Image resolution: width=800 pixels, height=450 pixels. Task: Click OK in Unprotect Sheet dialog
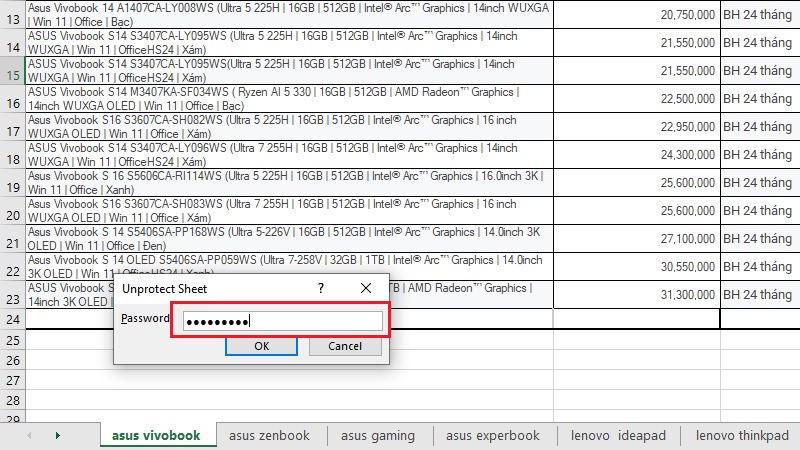click(261, 346)
